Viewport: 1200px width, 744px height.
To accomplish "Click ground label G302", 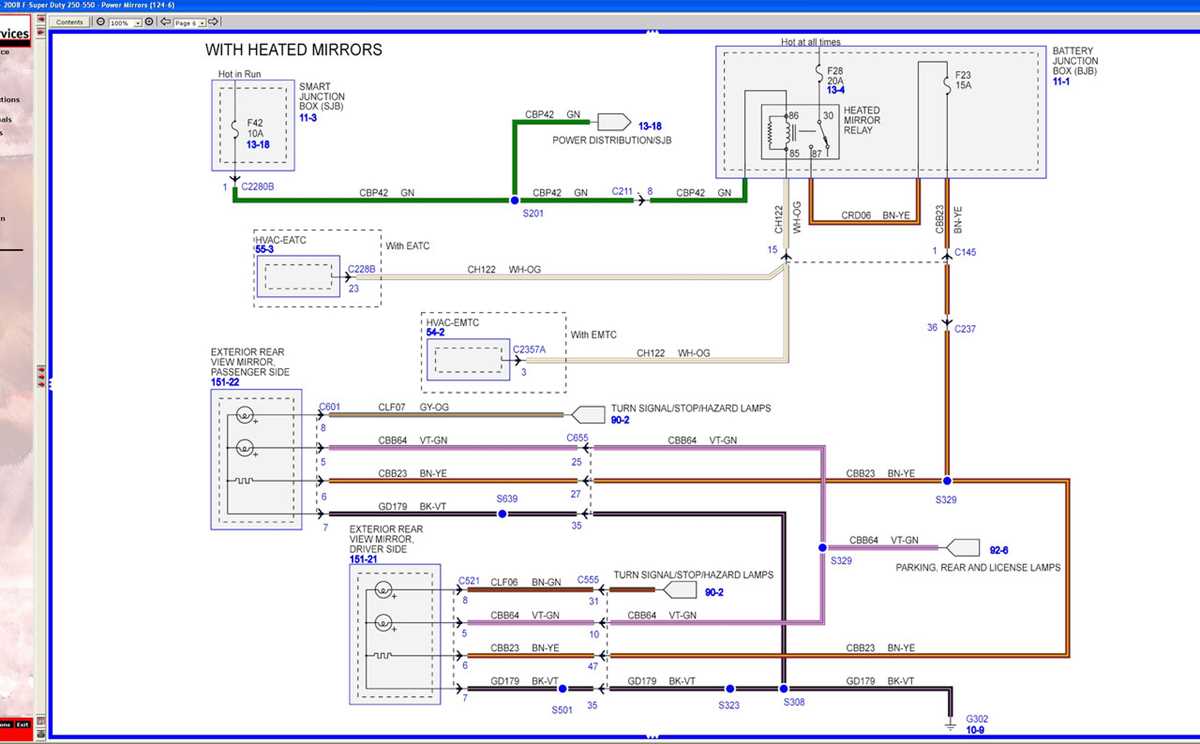I will 977,719.
